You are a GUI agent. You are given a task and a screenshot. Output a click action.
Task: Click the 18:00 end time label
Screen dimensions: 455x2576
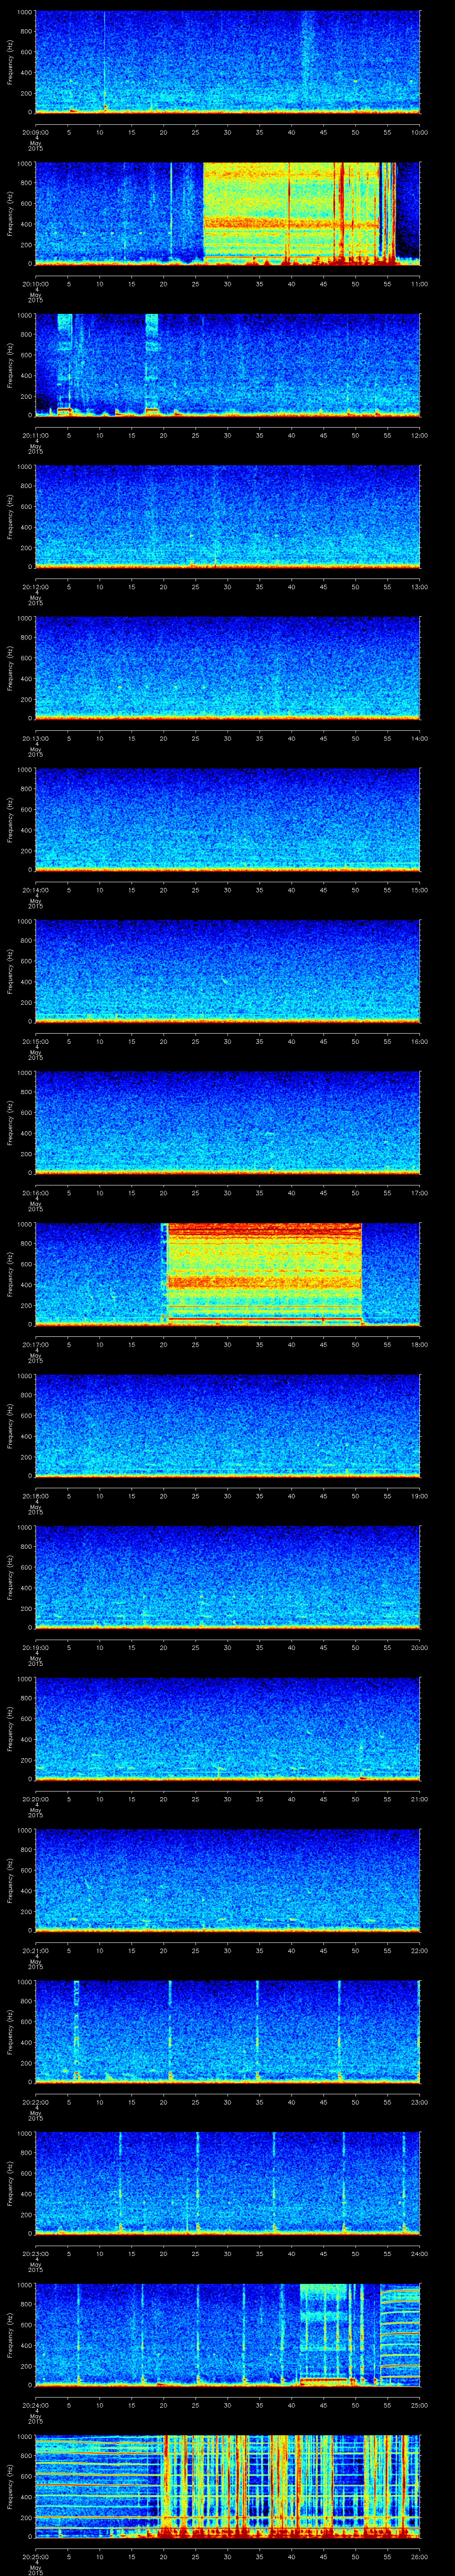click(419, 1344)
